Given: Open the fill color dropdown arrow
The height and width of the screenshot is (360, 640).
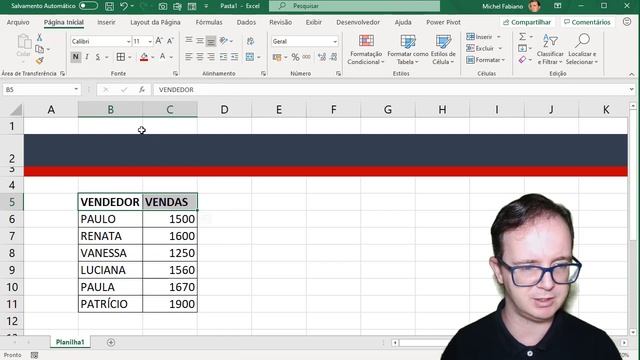Looking at the screenshot, I should click(x=153, y=57).
